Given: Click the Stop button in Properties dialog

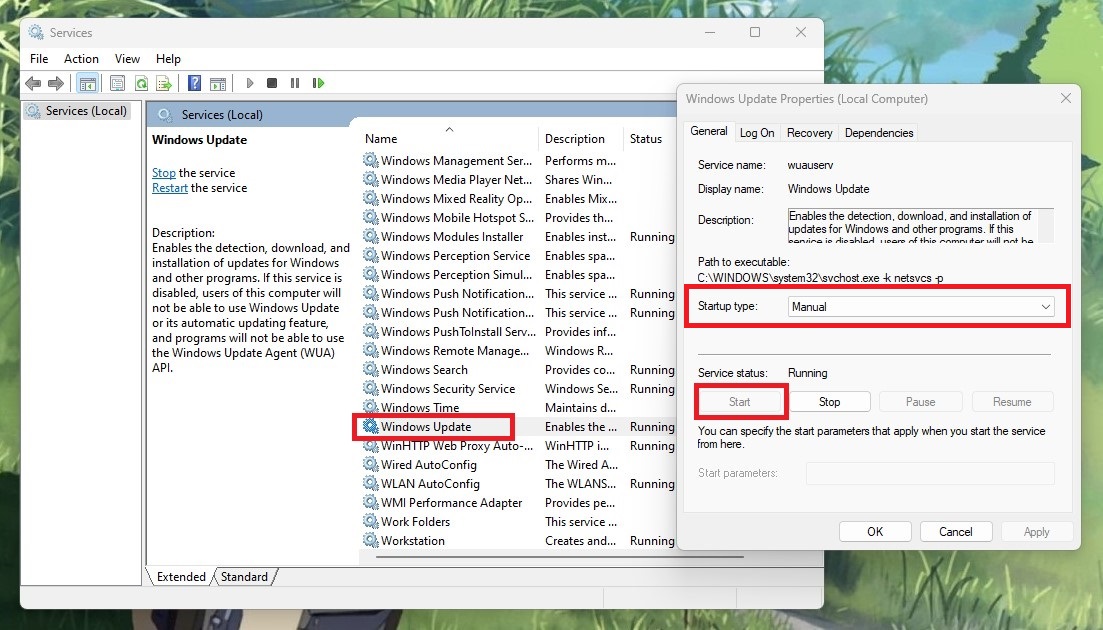Looking at the screenshot, I should [x=829, y=402].
